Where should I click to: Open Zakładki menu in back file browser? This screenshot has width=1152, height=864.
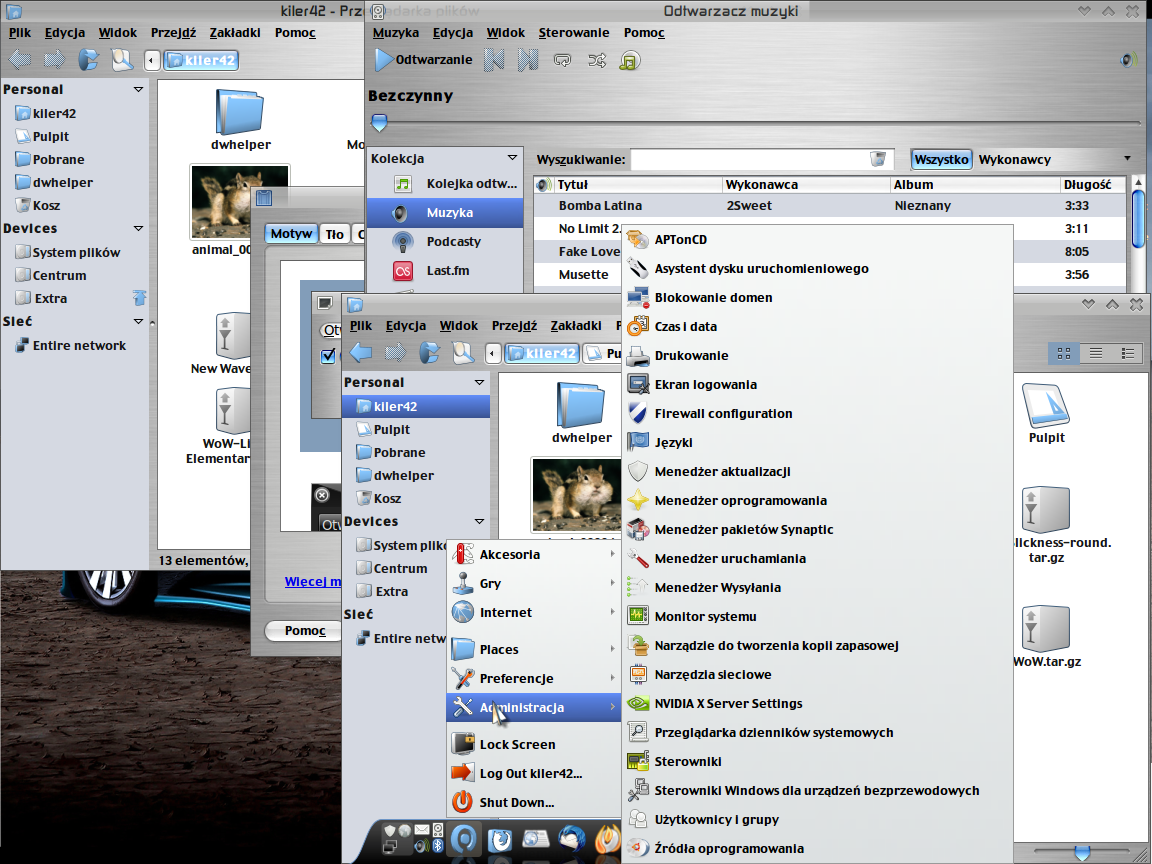click(235, 33)
